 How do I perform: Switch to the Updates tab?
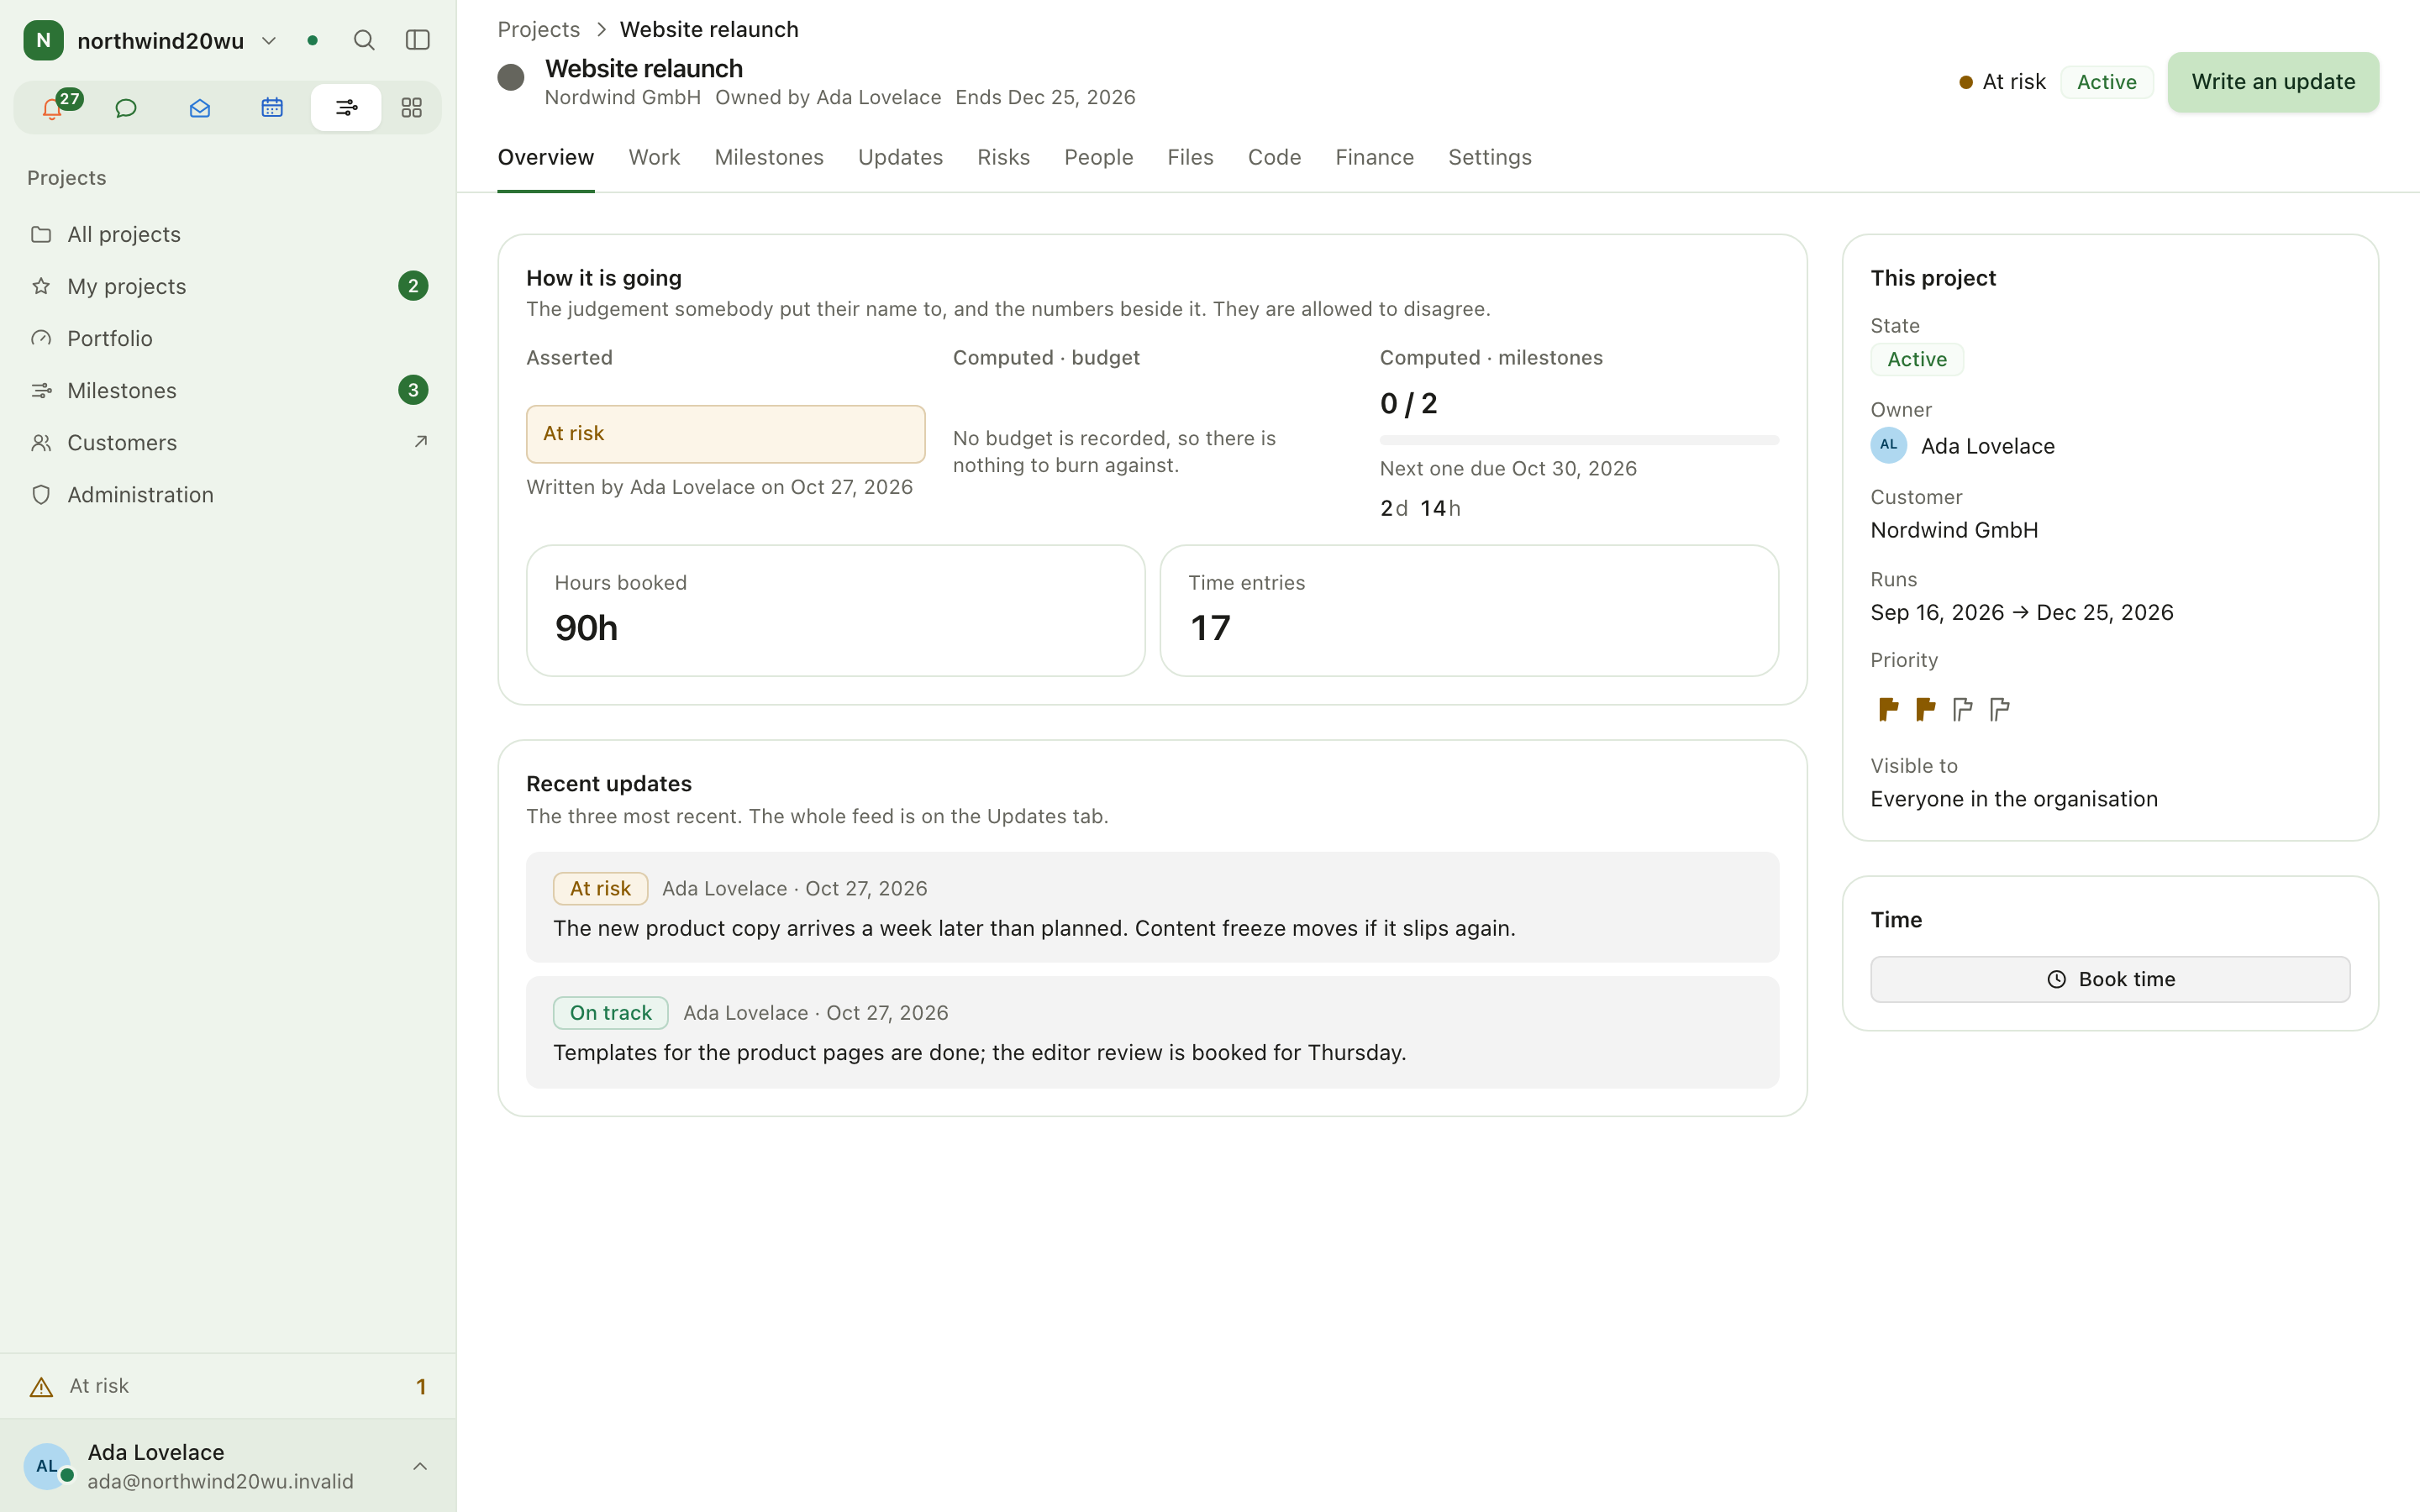pyautogui.click(x=900, y=157)
